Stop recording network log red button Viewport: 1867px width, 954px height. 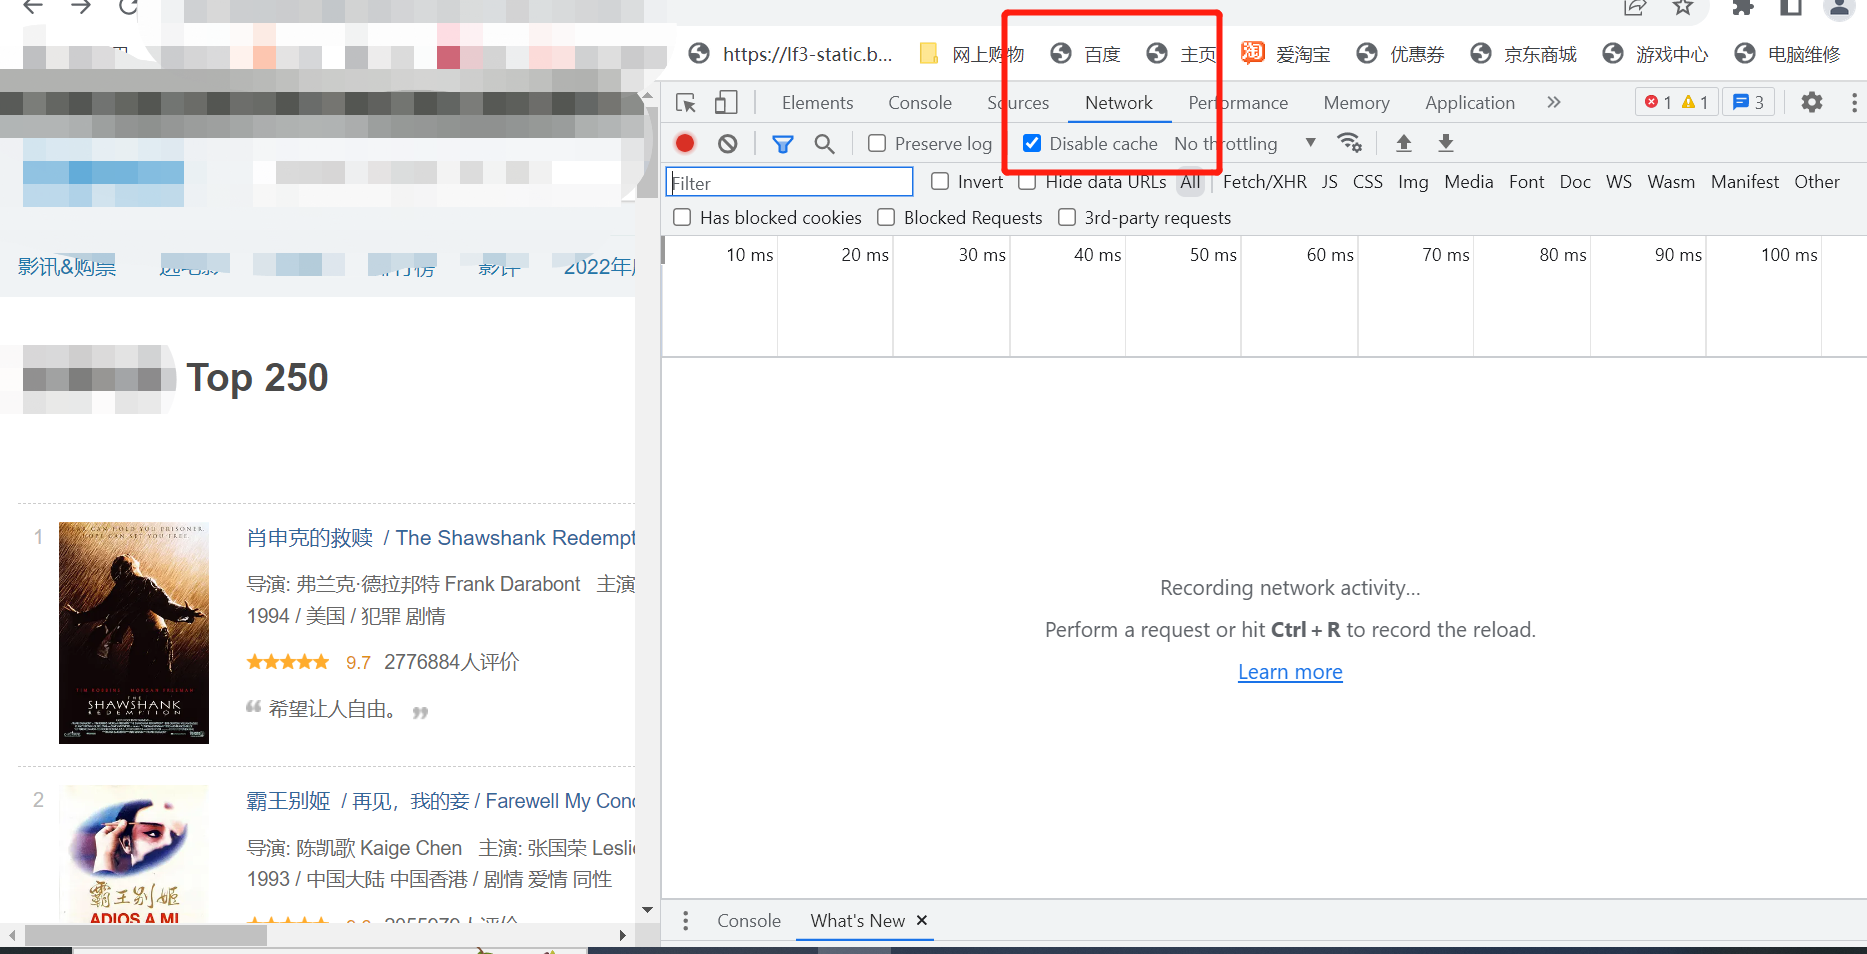pyautogui.click(x=685, y=143)
